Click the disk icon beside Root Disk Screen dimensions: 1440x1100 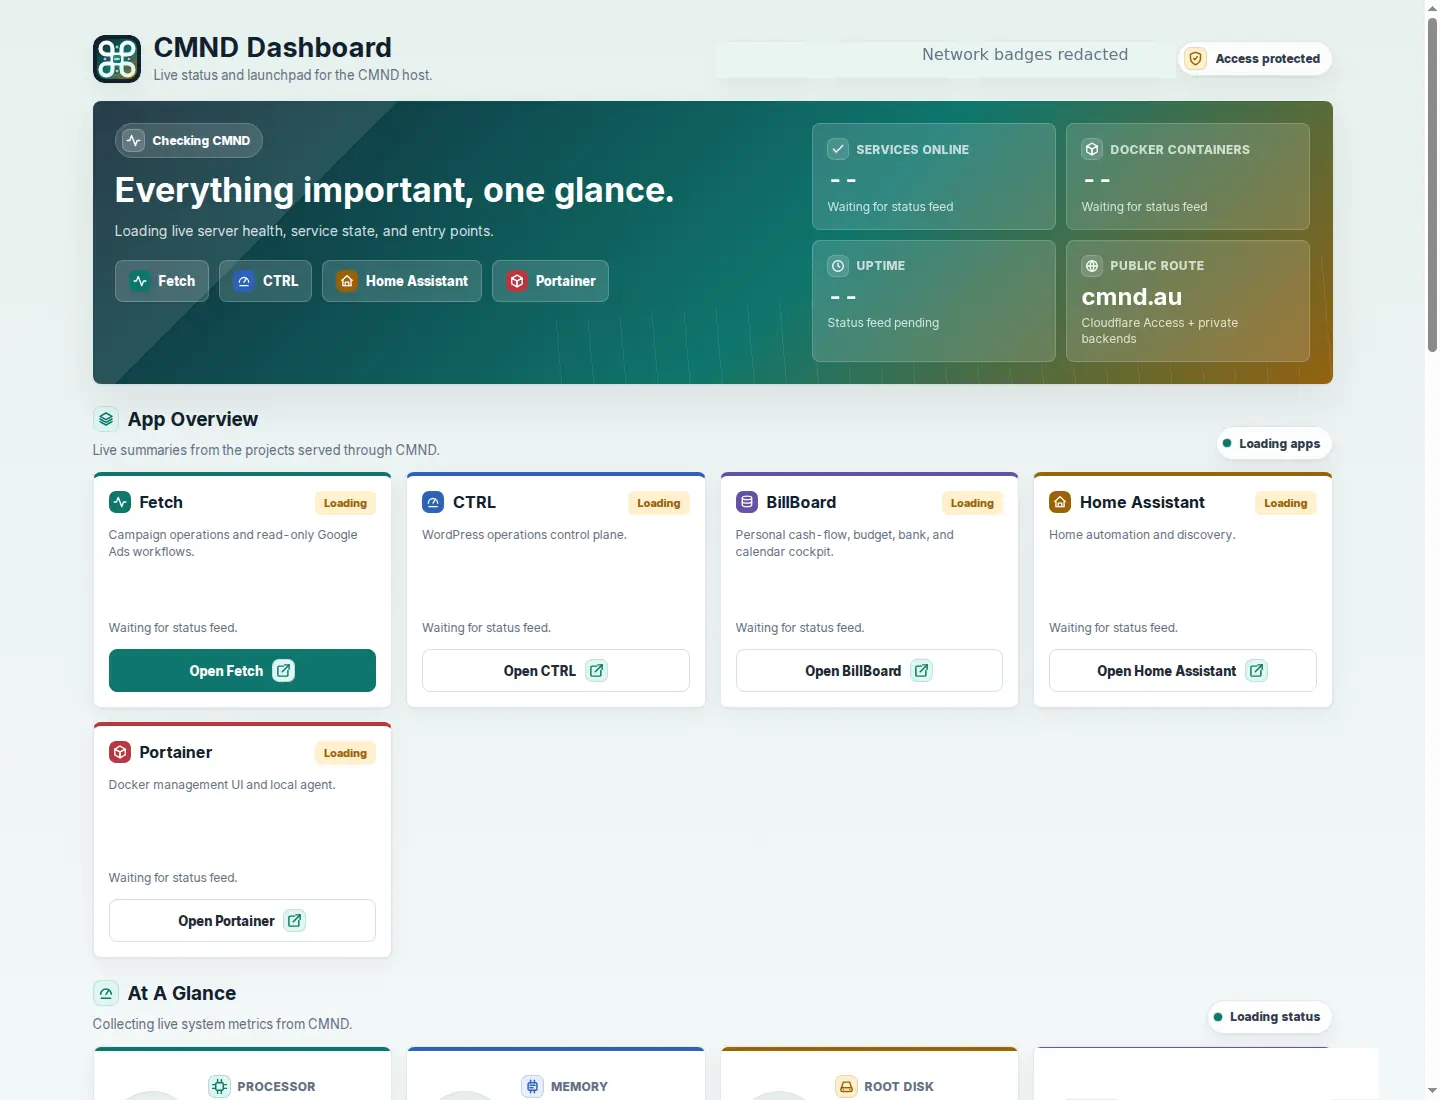pos(846,1087)
